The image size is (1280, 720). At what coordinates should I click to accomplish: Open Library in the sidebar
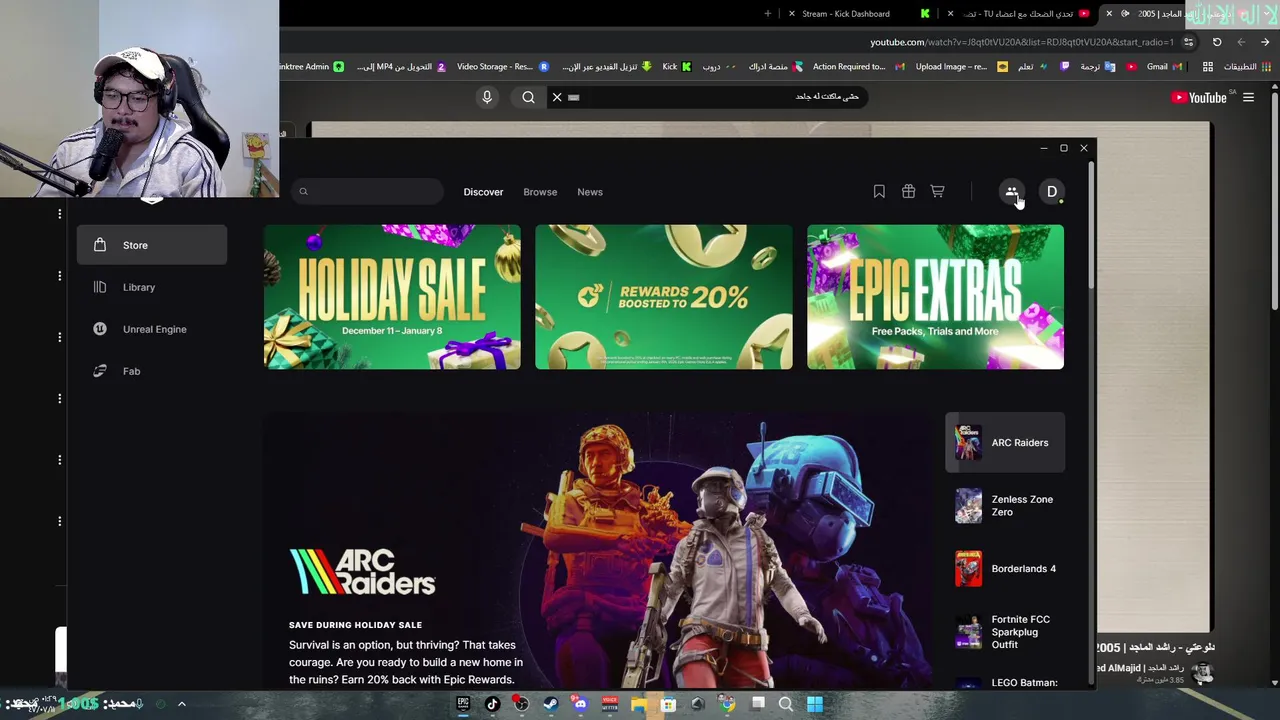pyautogui.click(x=152, y=287)
